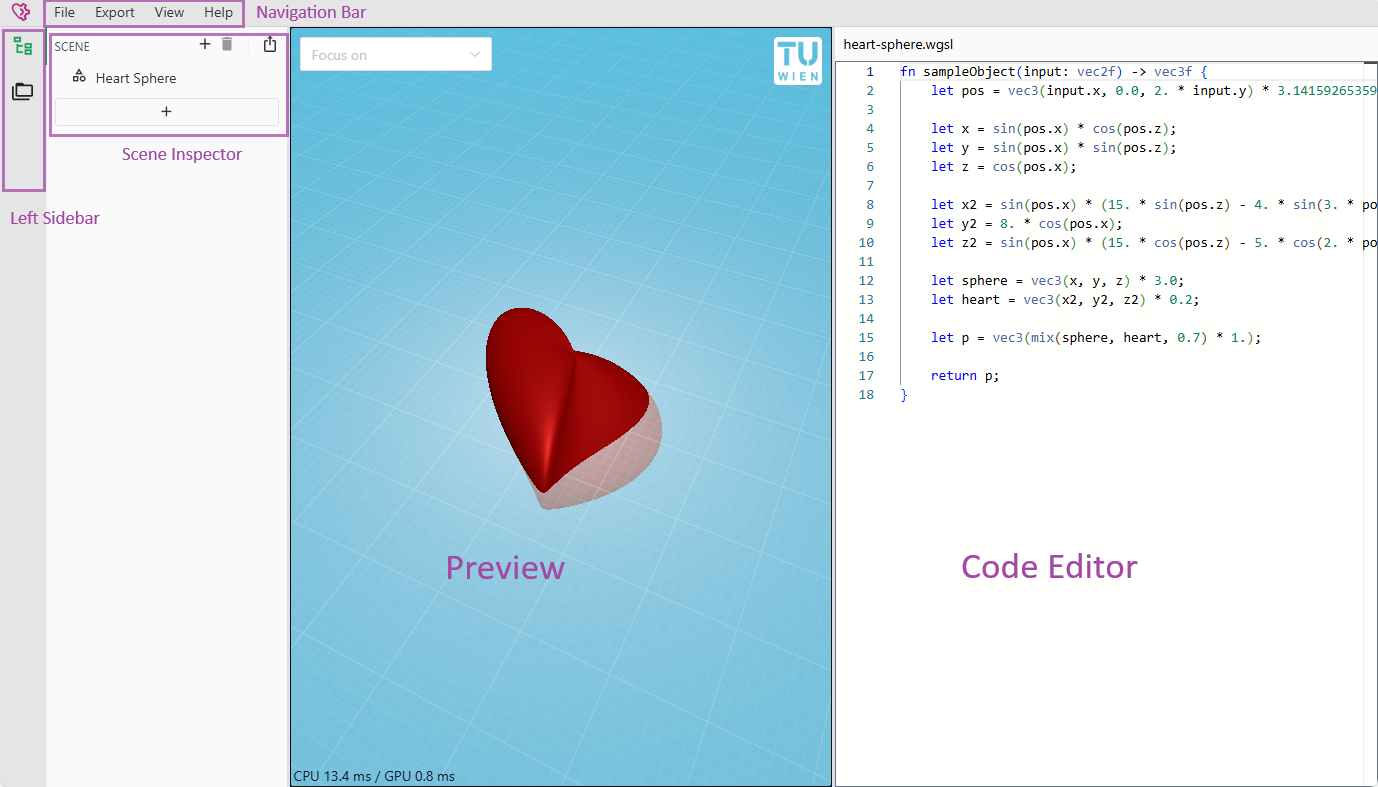Click the code editor vertical scrollbar
This screenshot has width=1378, height=787.
[1369, 424]
